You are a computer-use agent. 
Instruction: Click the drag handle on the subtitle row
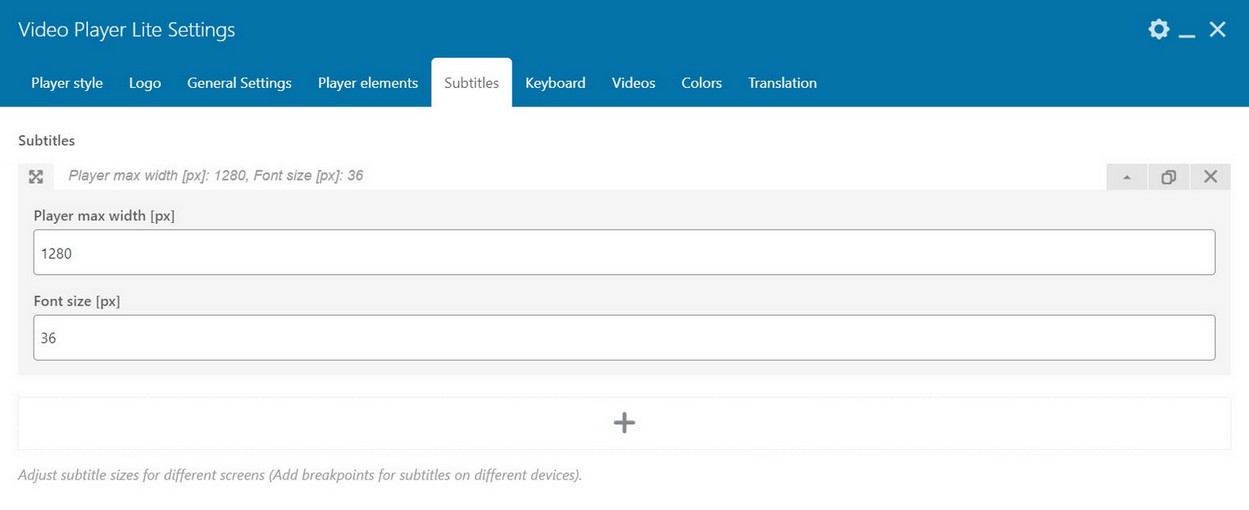point(36,177)
